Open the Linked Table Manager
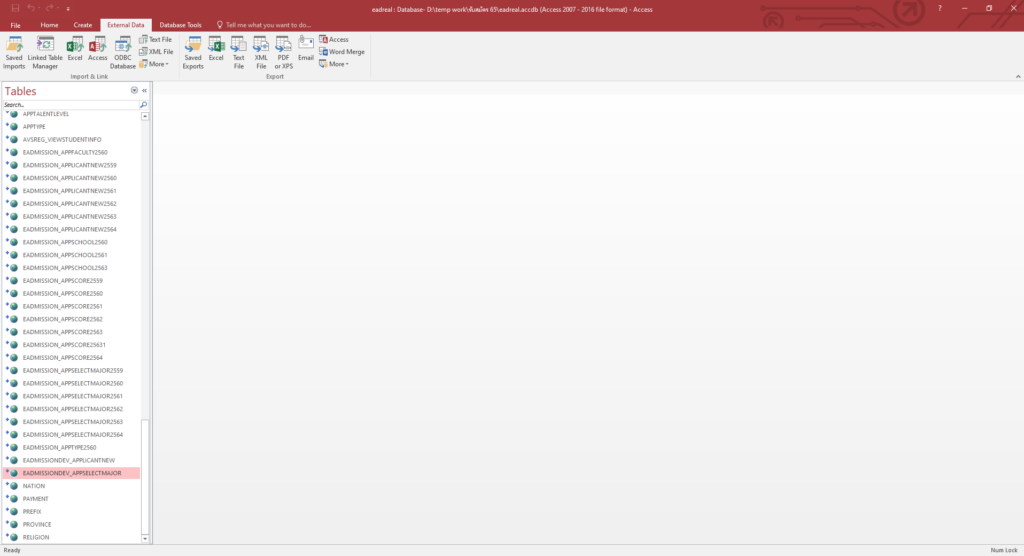This screenshot has width=1024, height=556. (45, 51)
